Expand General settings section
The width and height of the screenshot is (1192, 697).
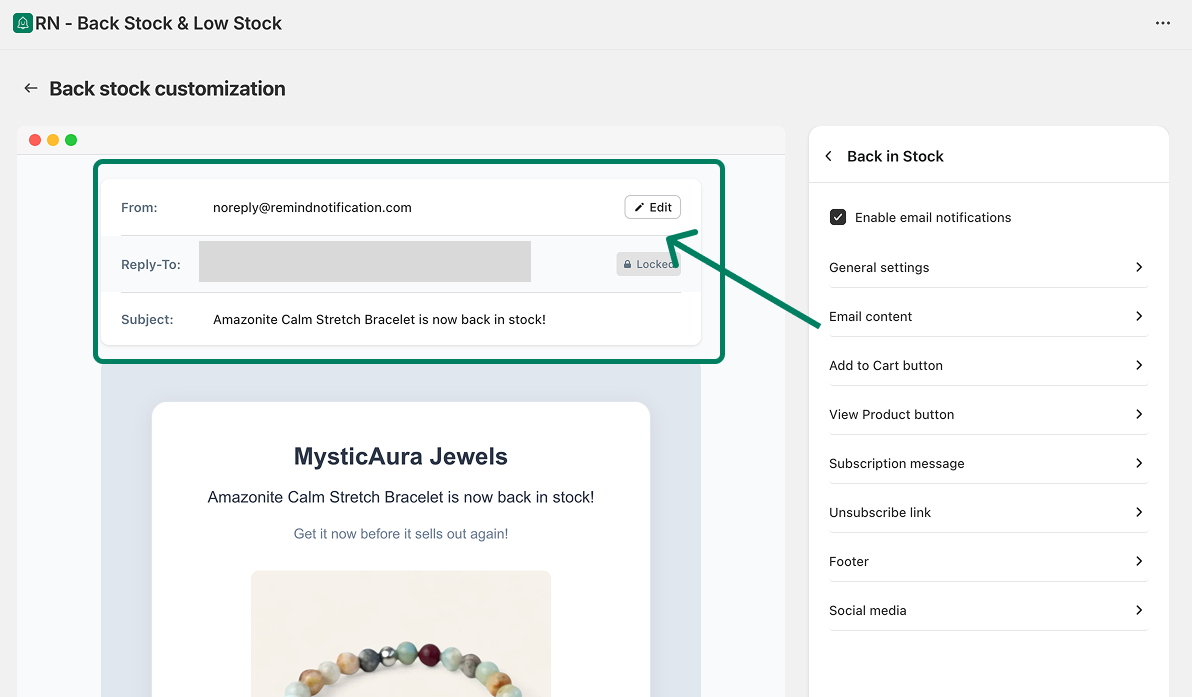[x=987, y=267]
